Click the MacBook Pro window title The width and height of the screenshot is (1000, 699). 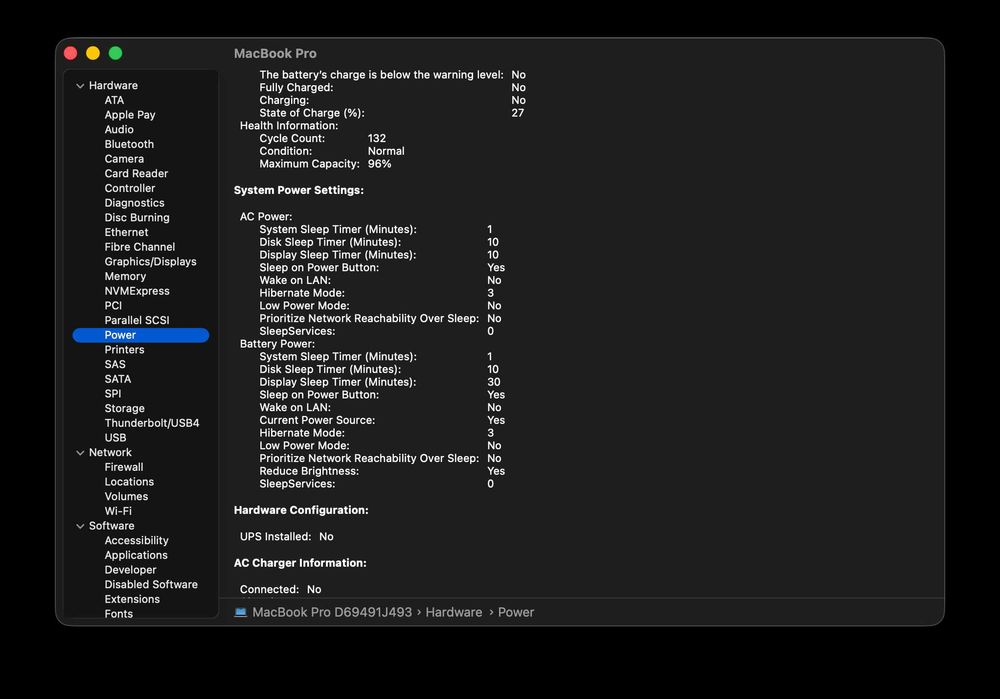click(x=276, y=54)
